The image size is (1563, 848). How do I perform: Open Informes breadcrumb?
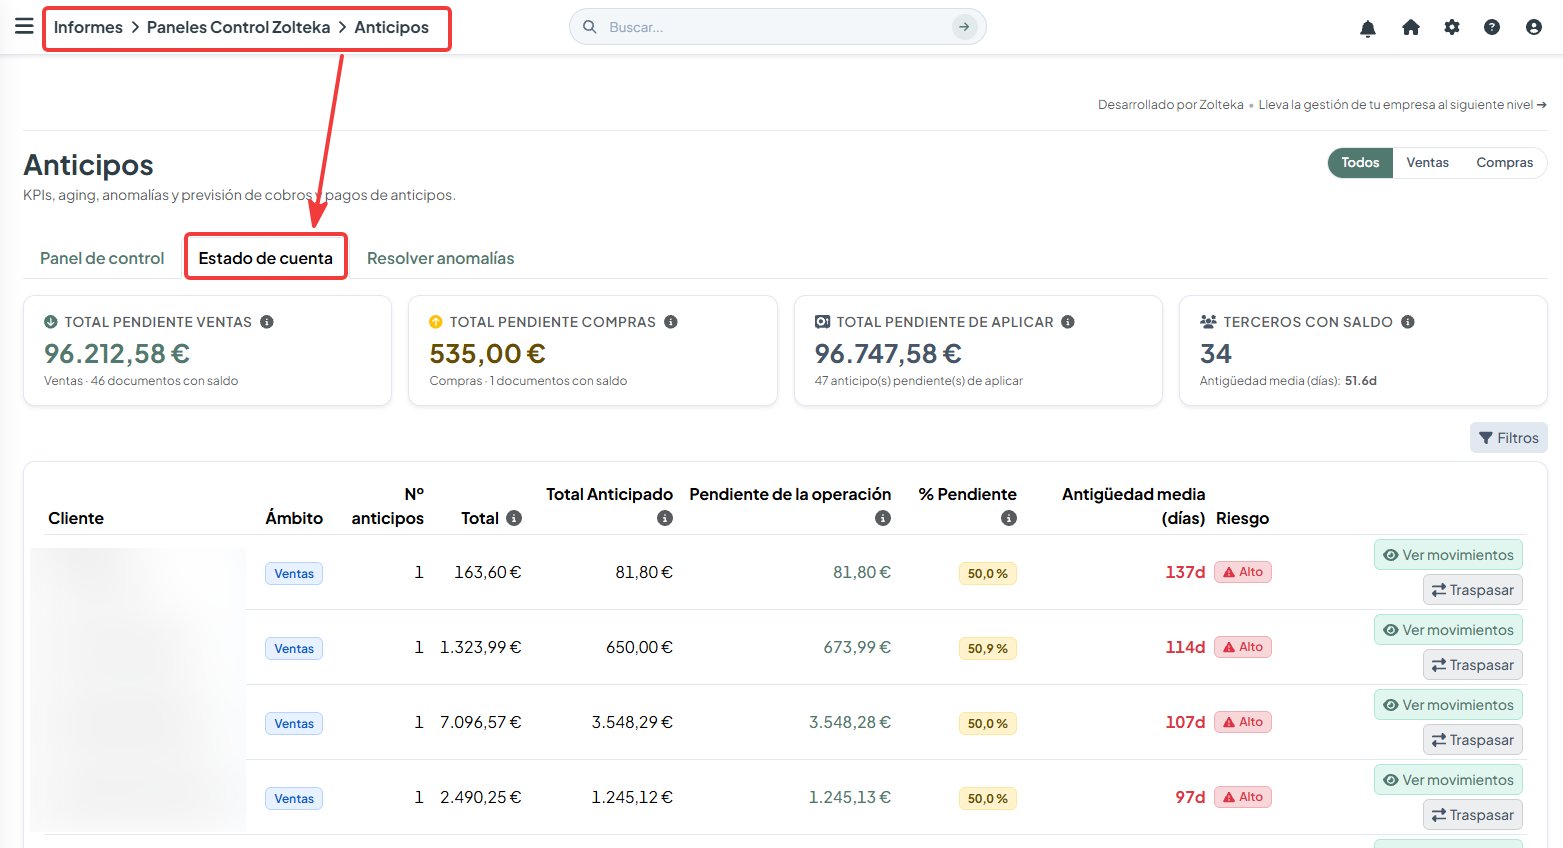click(x=88, y=27)
